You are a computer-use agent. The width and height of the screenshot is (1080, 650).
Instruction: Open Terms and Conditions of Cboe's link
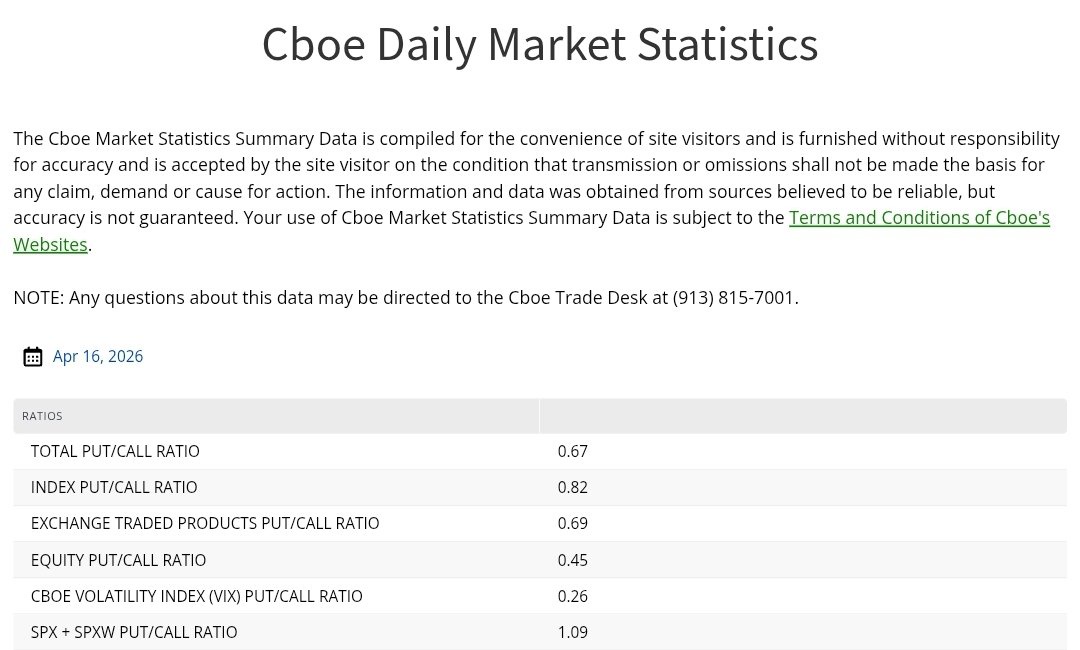pyautogui.click(x=919, y=218)
